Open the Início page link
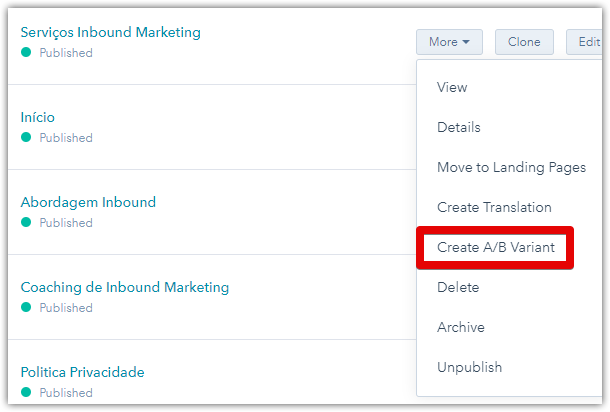 (x=37, y=117)
